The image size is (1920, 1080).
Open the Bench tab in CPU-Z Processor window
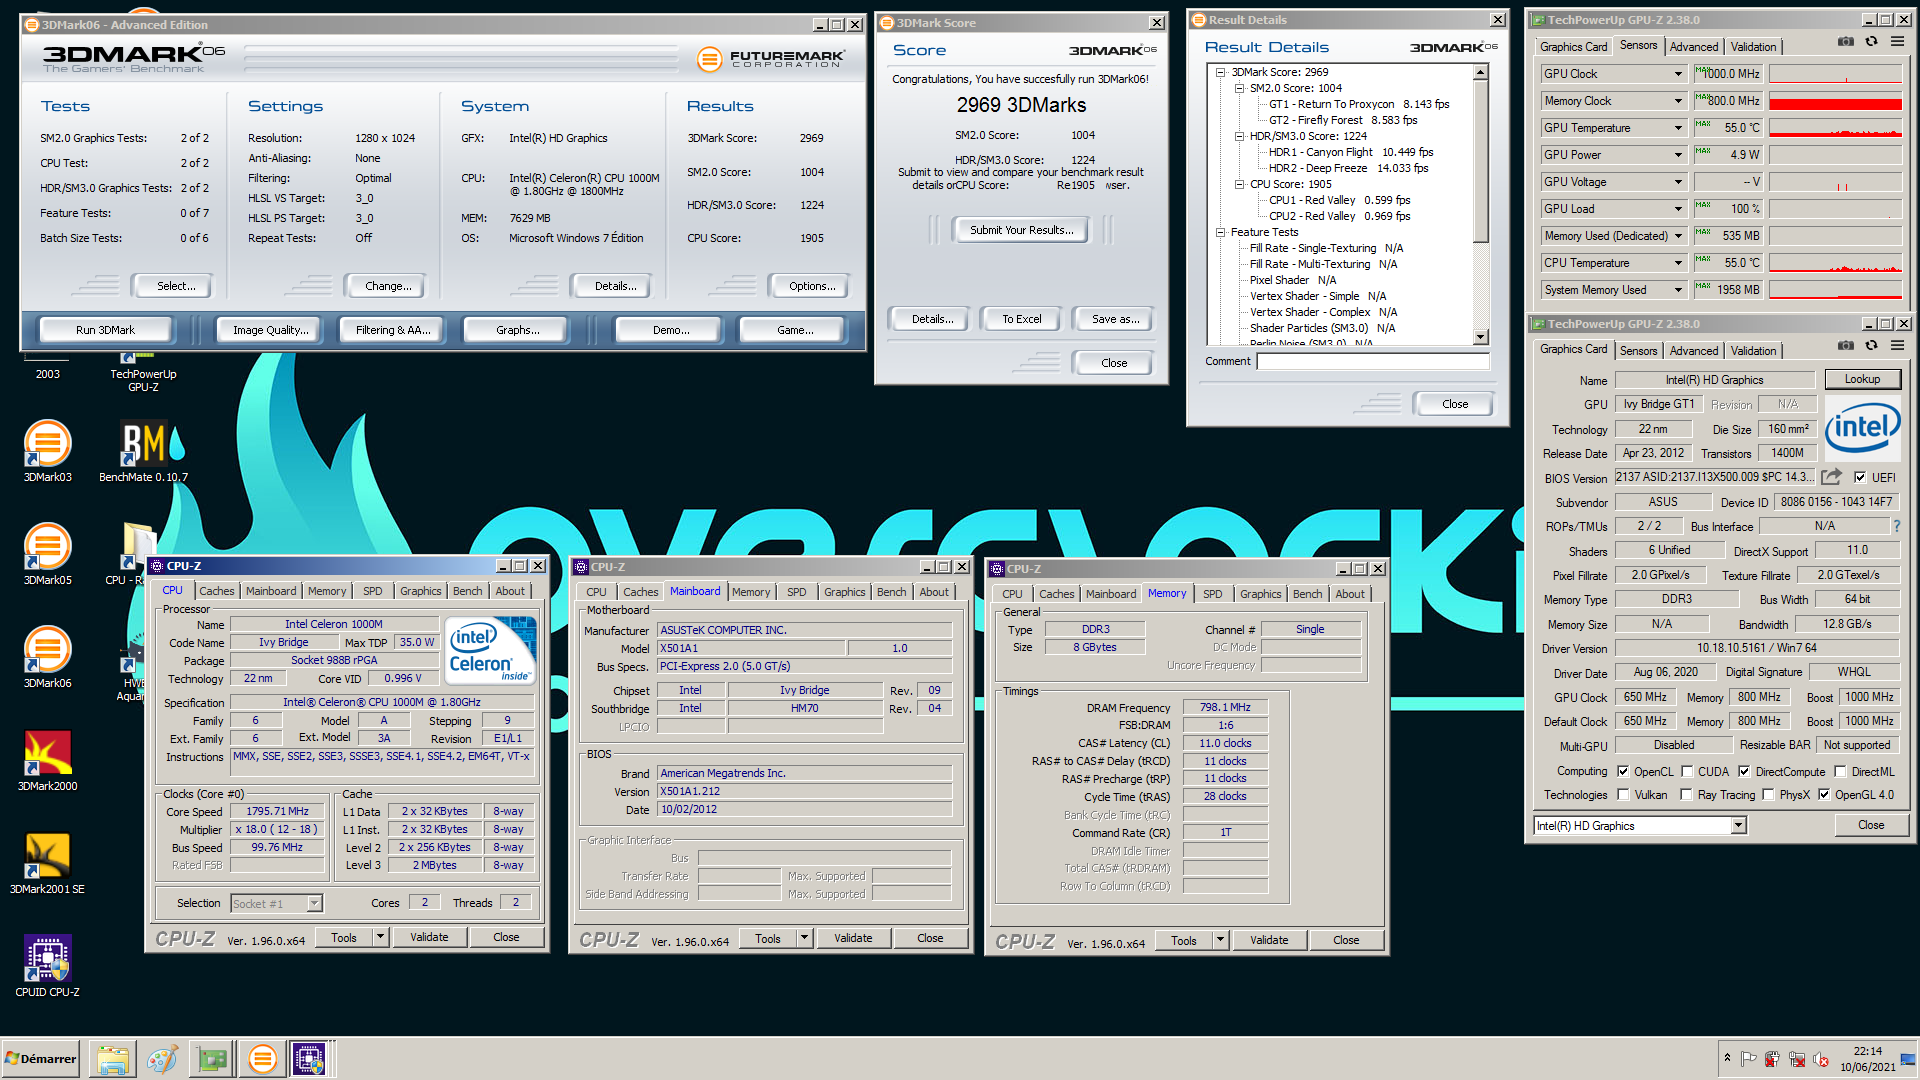[x=467, y=591]
